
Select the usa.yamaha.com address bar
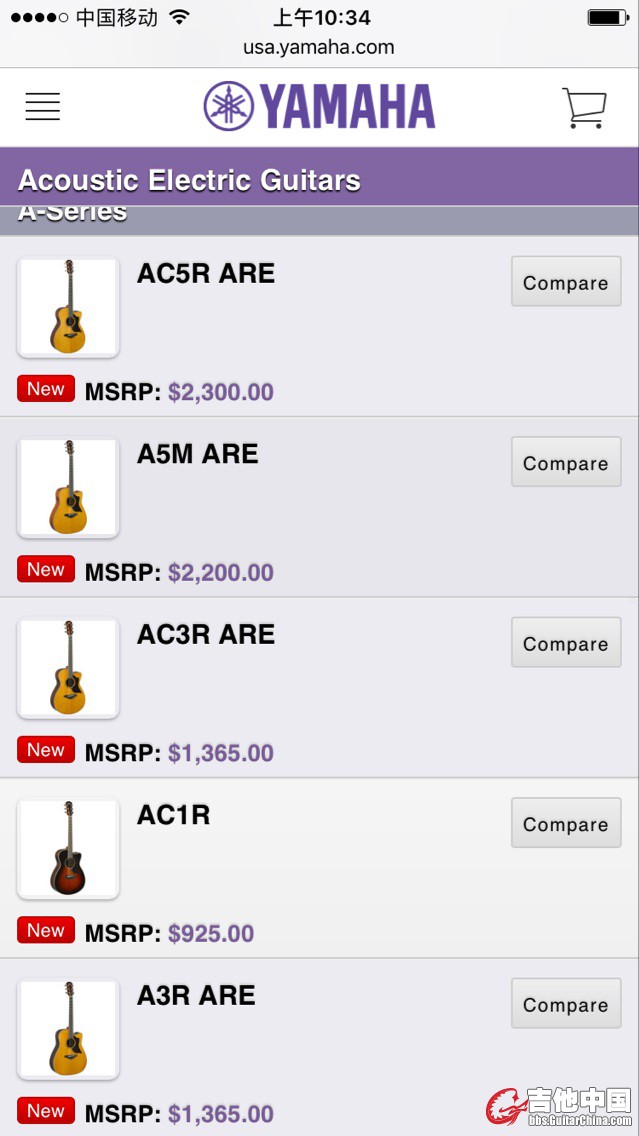[319, 48]
